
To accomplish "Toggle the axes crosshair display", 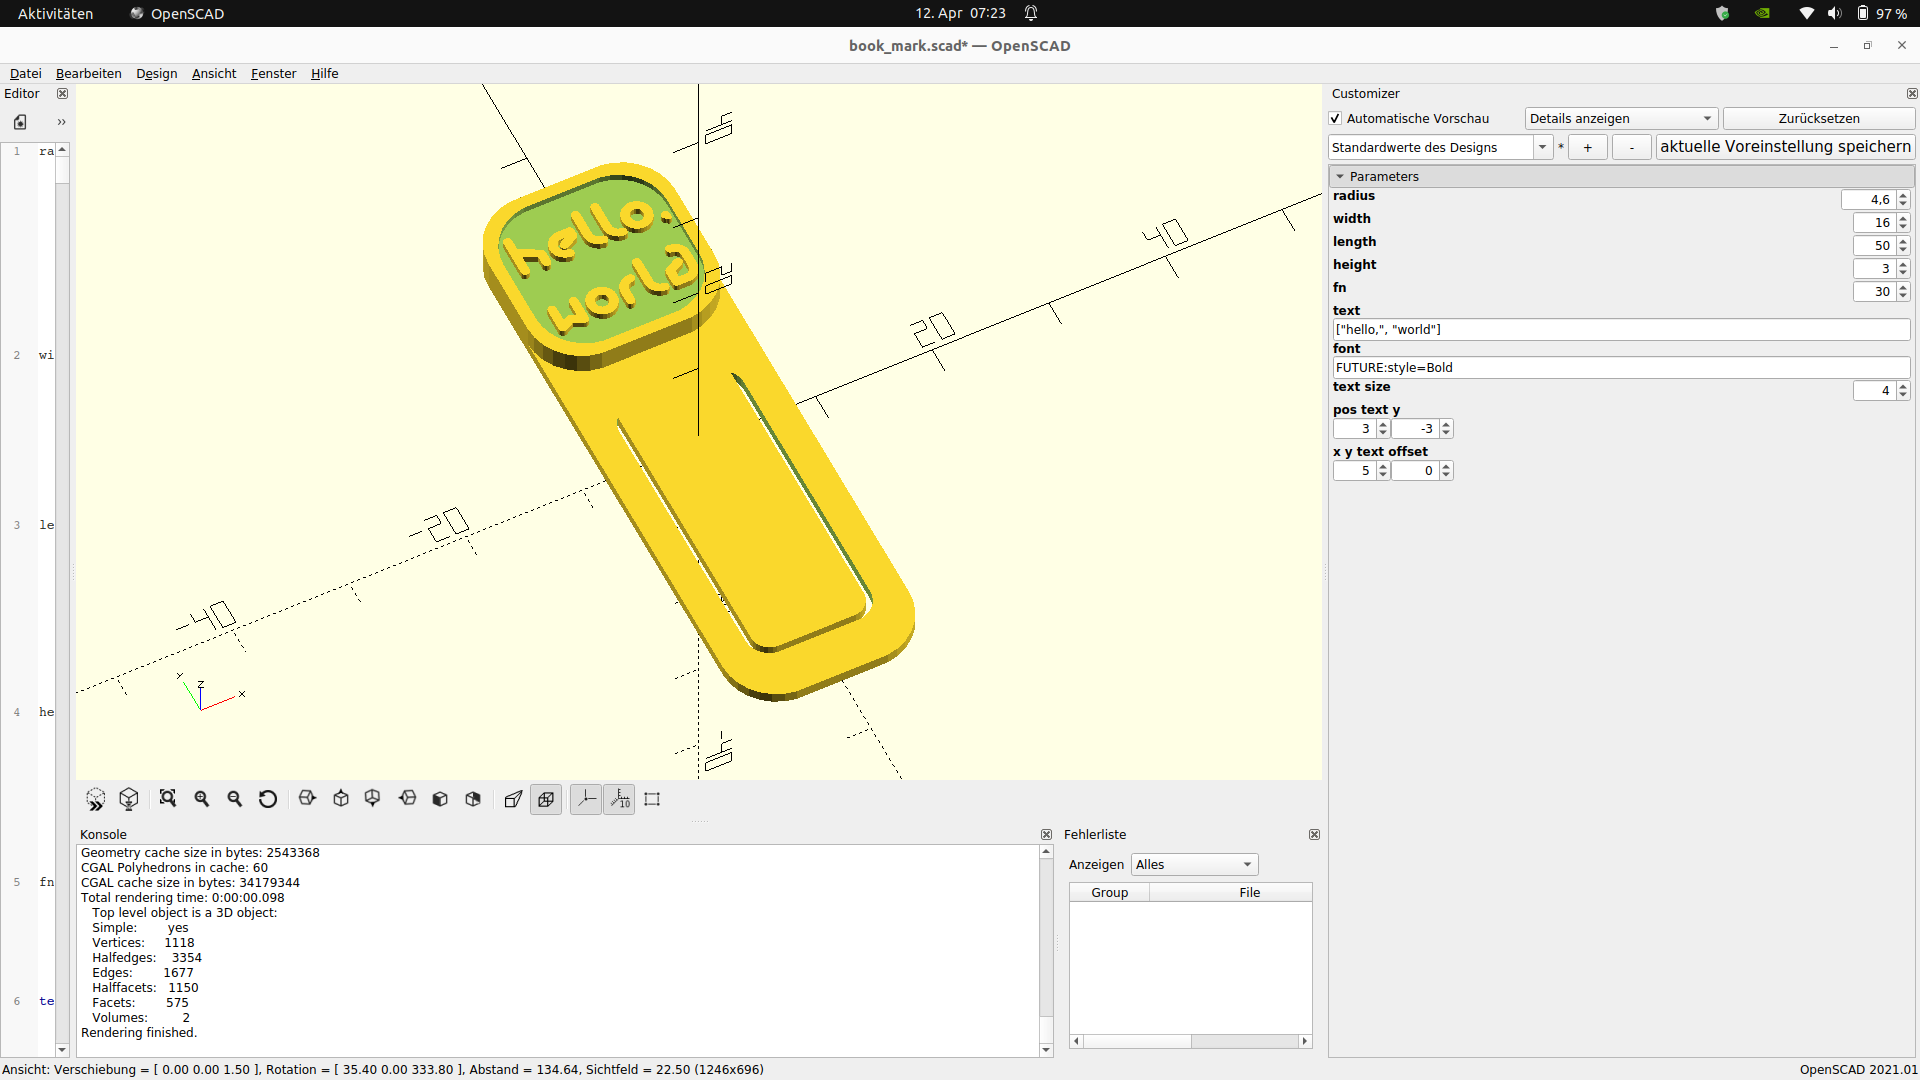I will pyautogui.click(x=586, y=799).
